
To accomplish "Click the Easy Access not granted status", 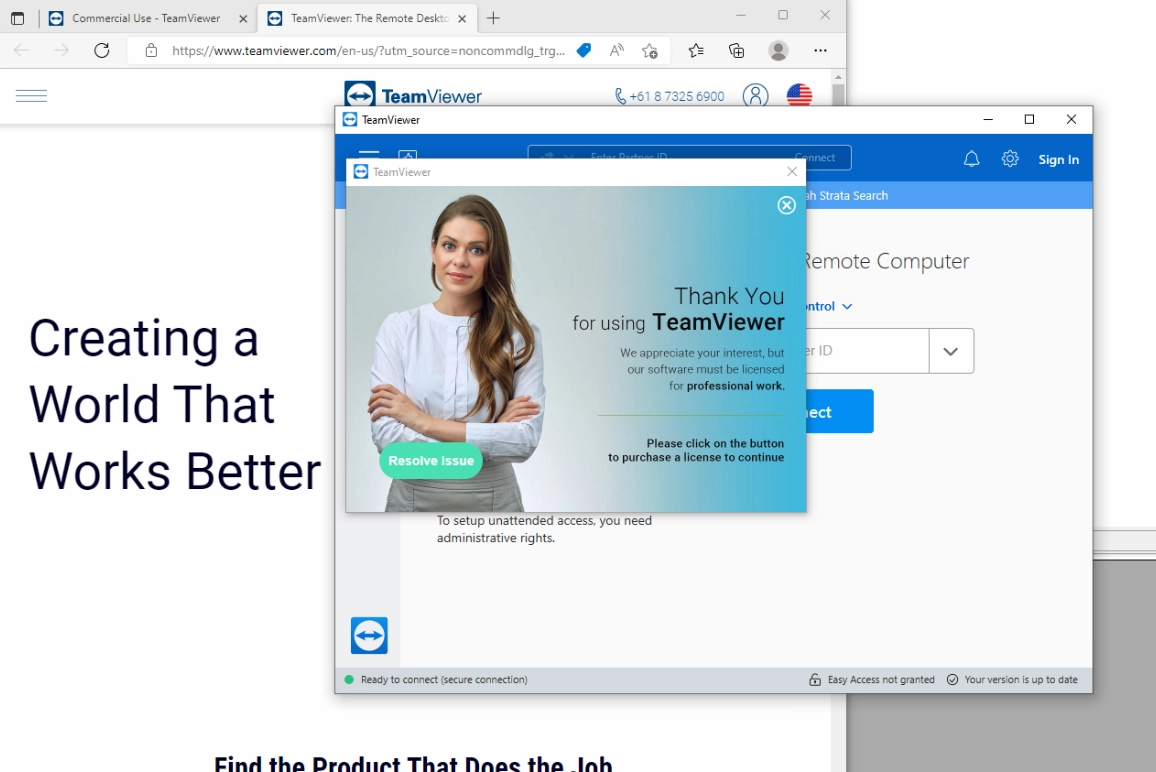I will tap(872, 680).
